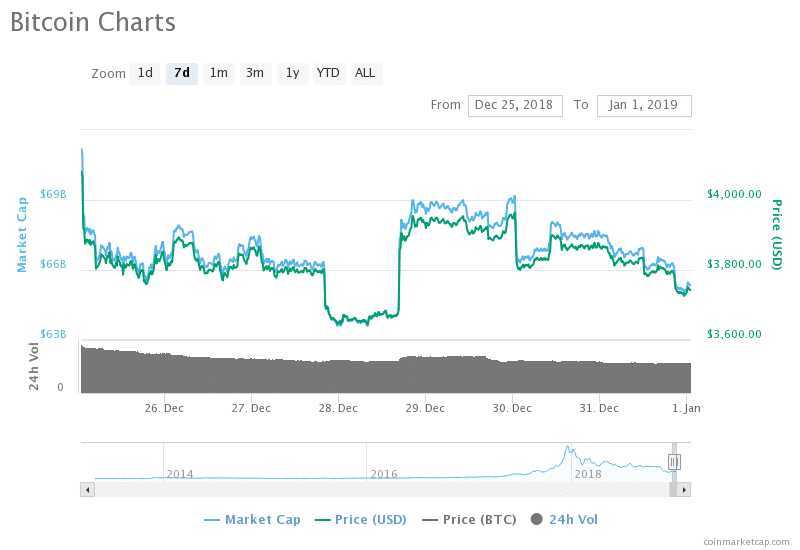Image resolution: width=800 pixels, height=550 pixels.
Task: Toggle Price (USD) series in legend
Action: [x=361, y=520]
